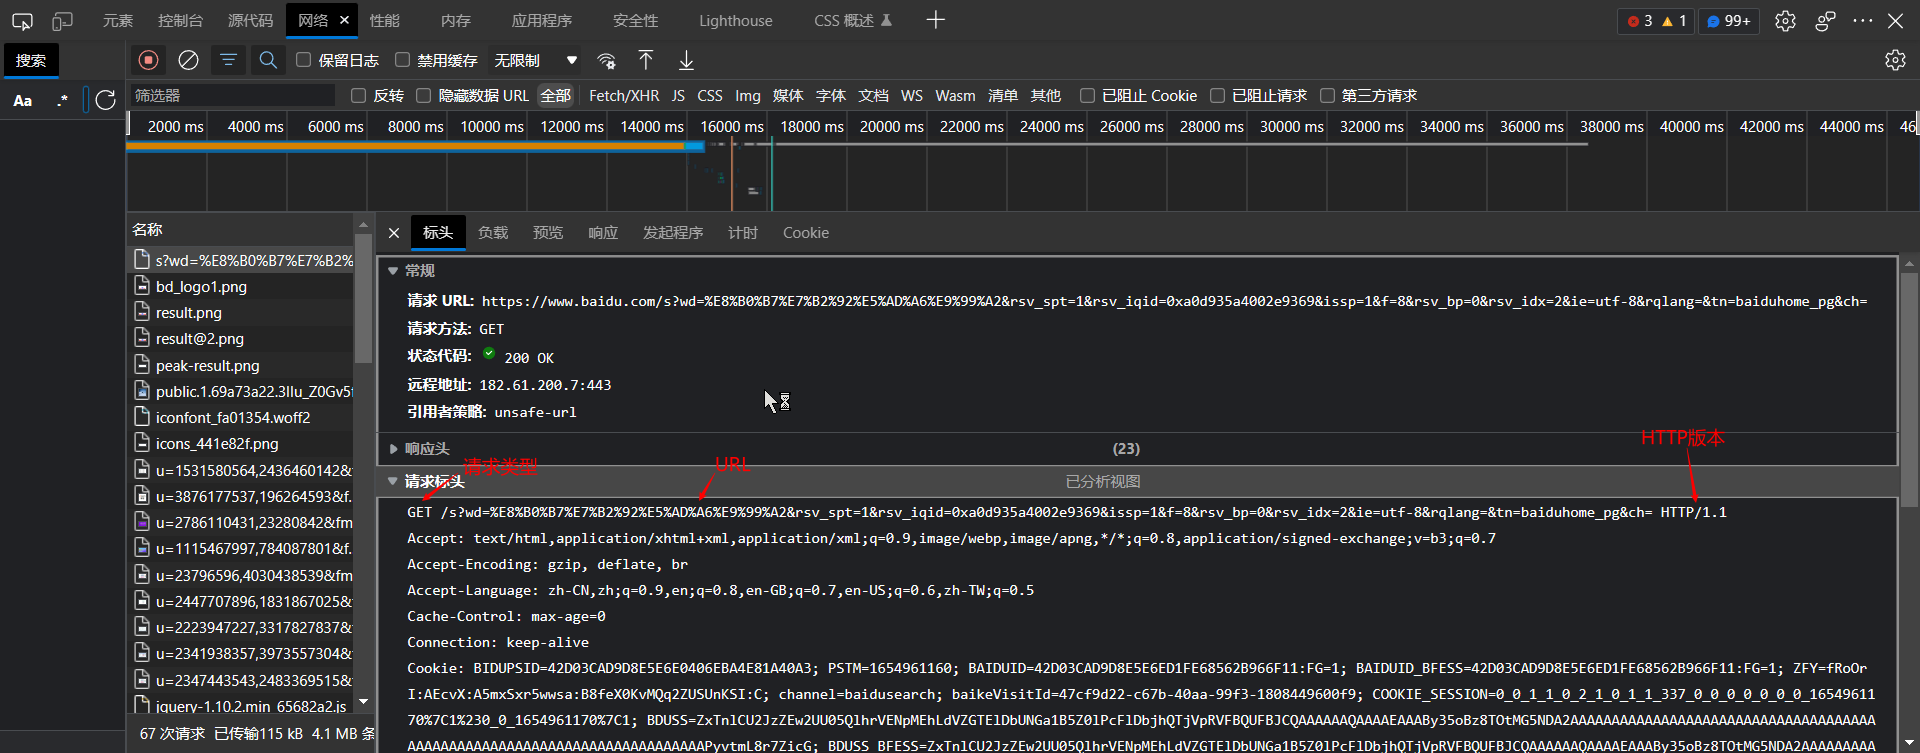Image resolution: width=1920 pixels, height=753 pixels.
Task: Toggle the network filter bar icon
Action: coord(228,60)
